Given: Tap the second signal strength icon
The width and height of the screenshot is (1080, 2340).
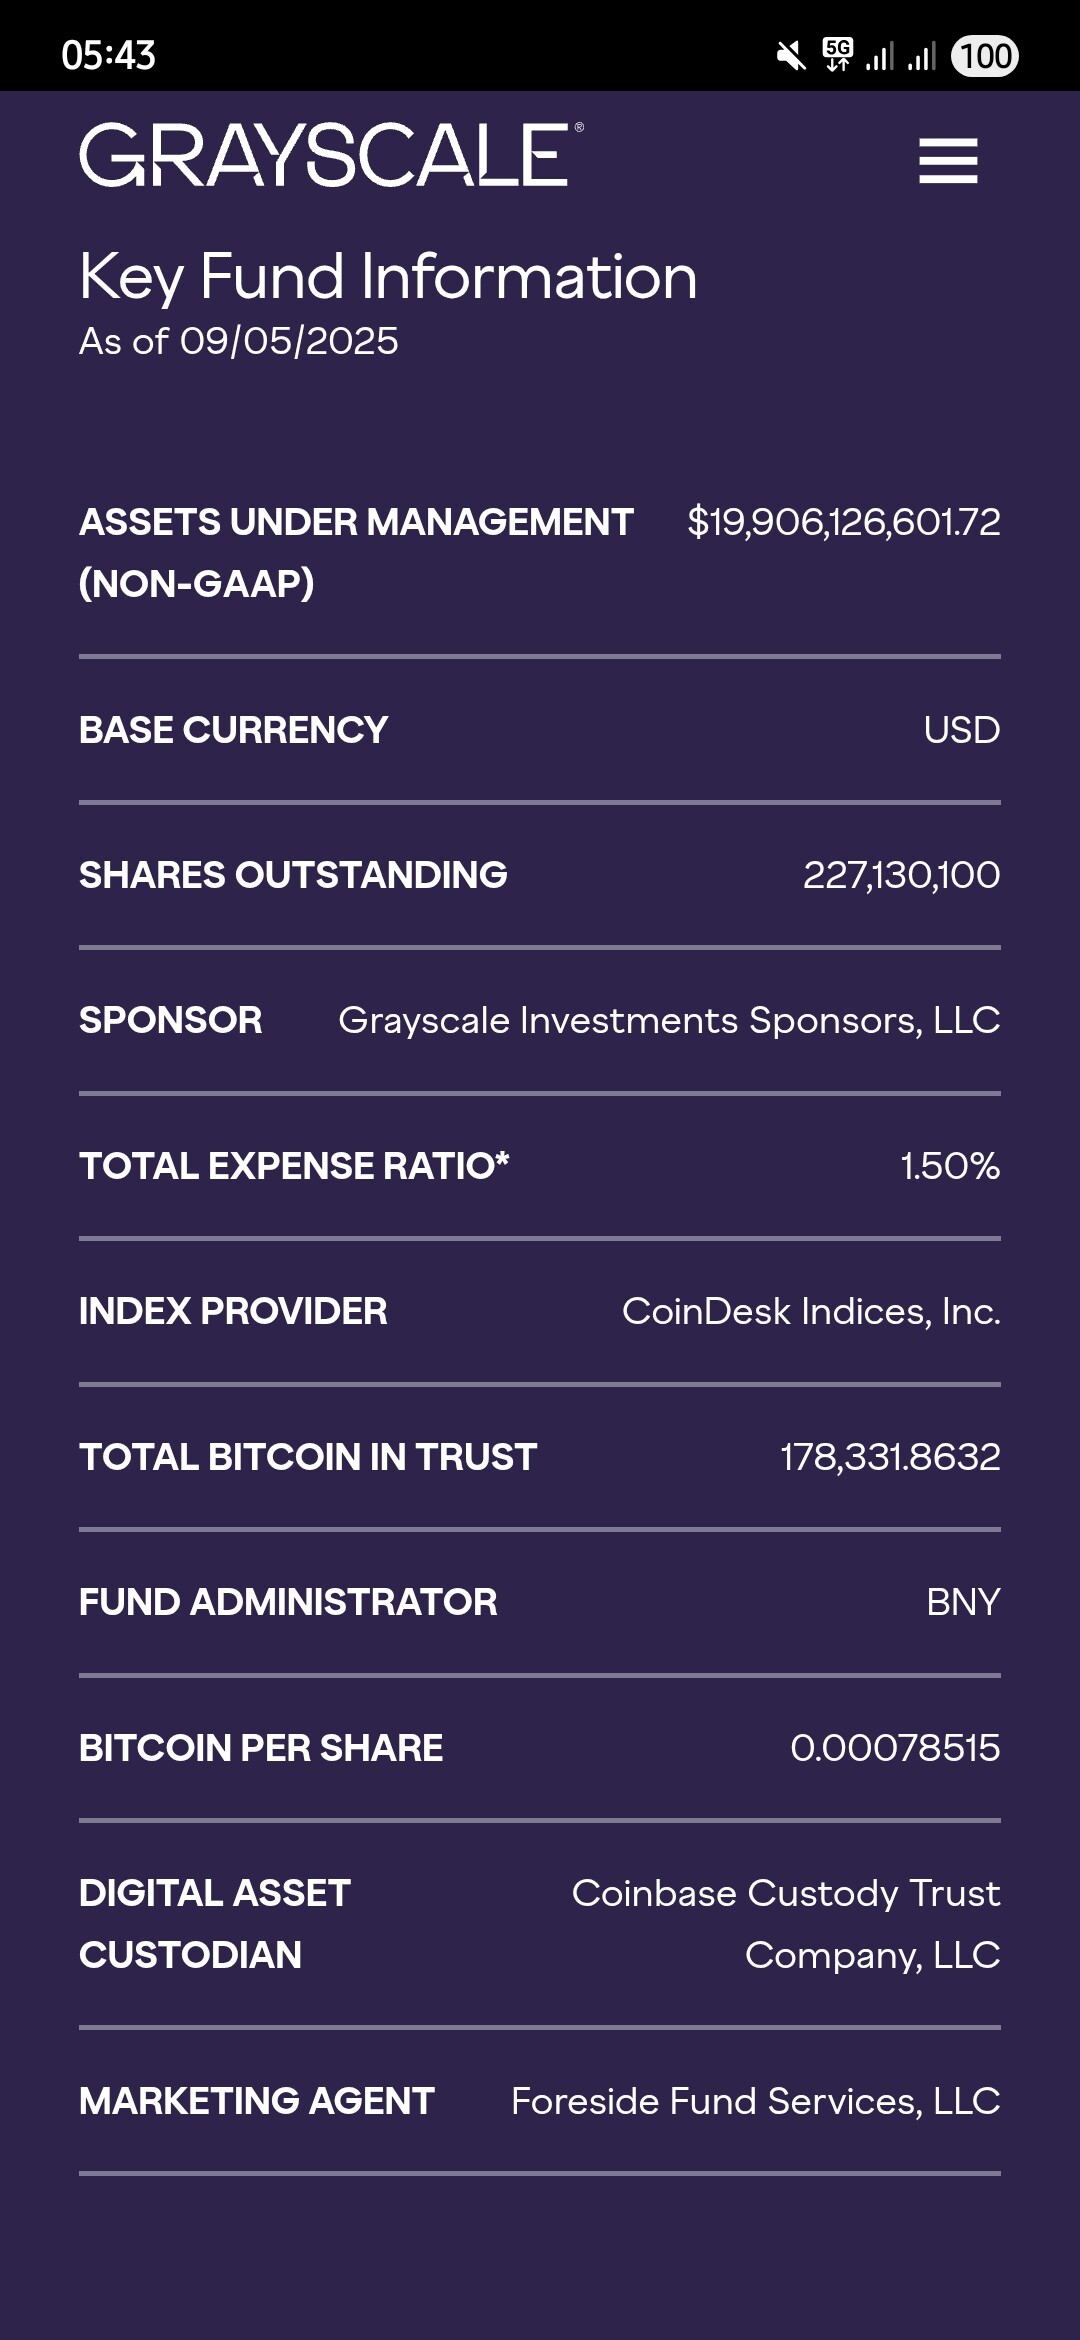Looking at the screenshot, I should tap(922, 56).
